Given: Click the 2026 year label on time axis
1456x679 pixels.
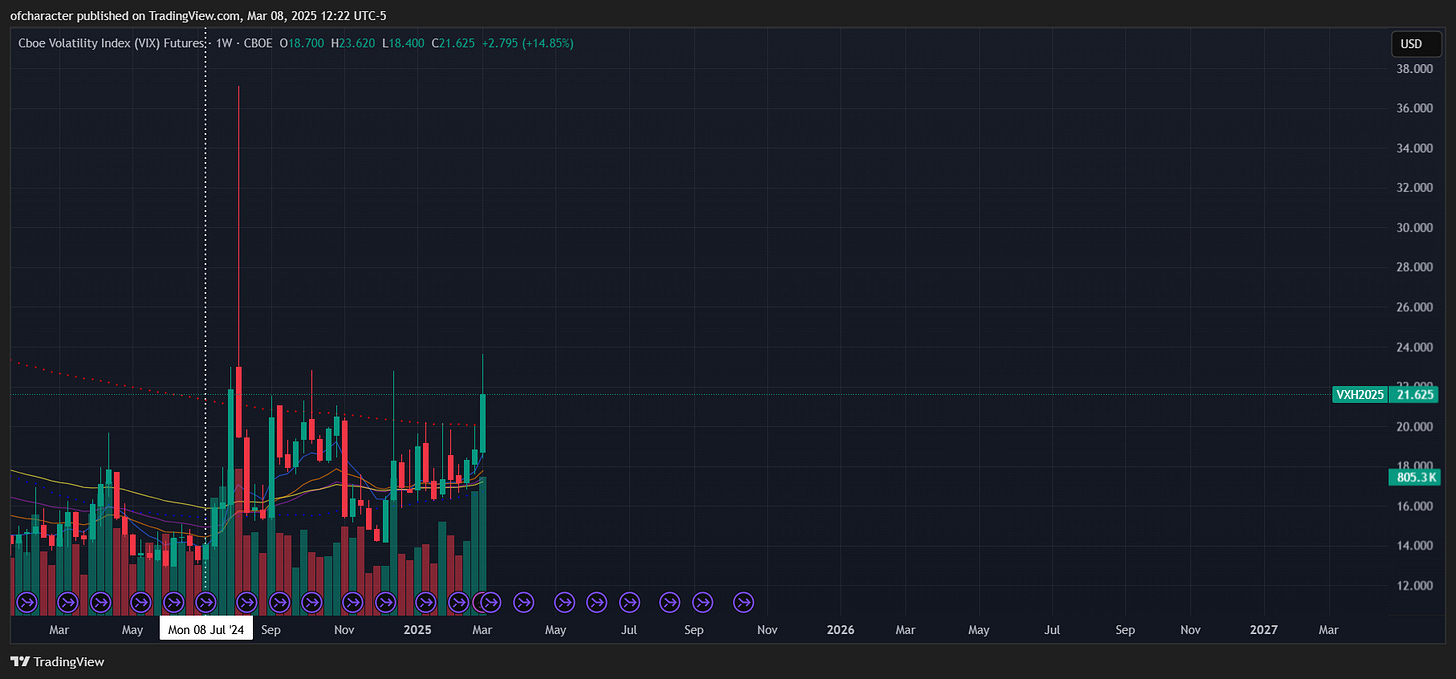Looking at the screenshot, I should pos(841,630).
